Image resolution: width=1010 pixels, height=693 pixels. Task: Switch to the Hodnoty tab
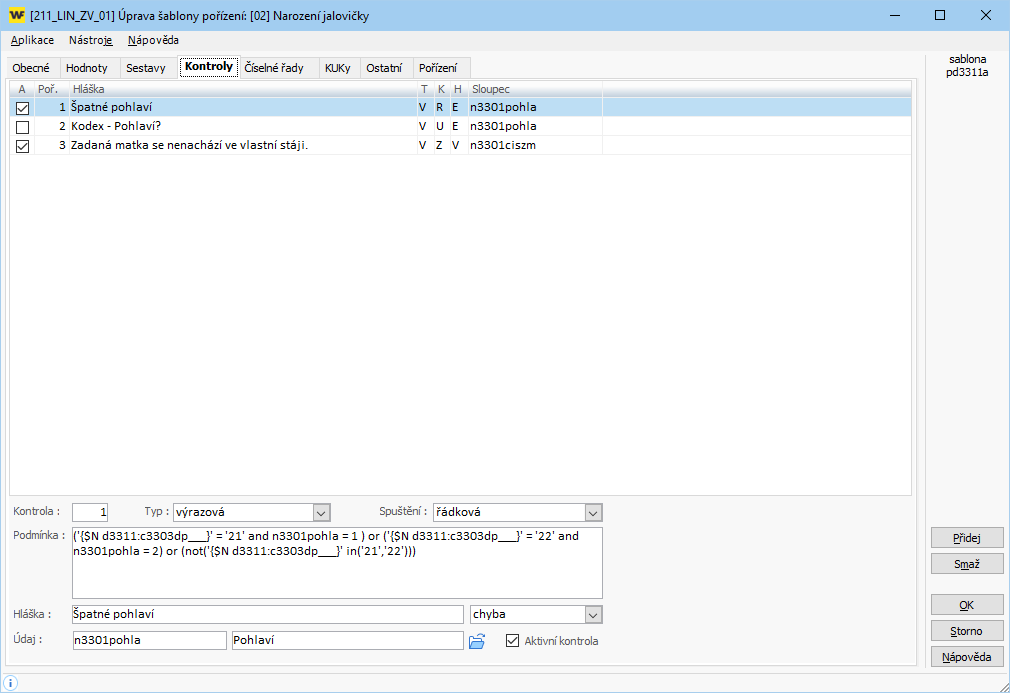[86, 68]
